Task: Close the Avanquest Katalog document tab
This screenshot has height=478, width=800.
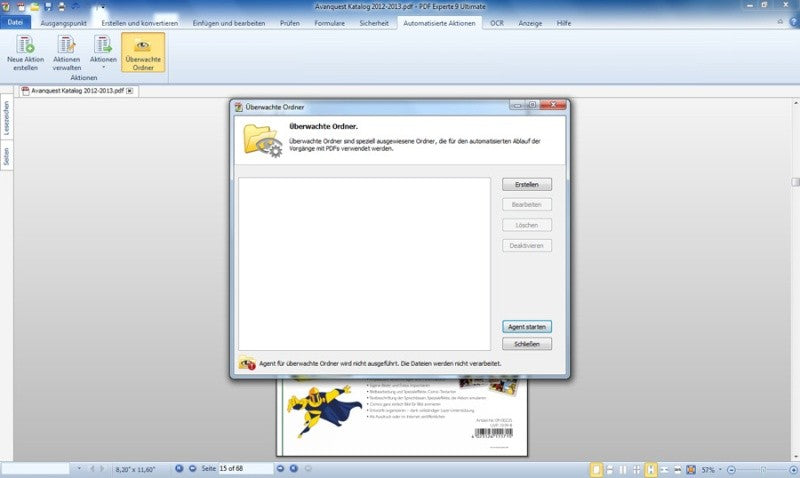Action: (130, 91)
